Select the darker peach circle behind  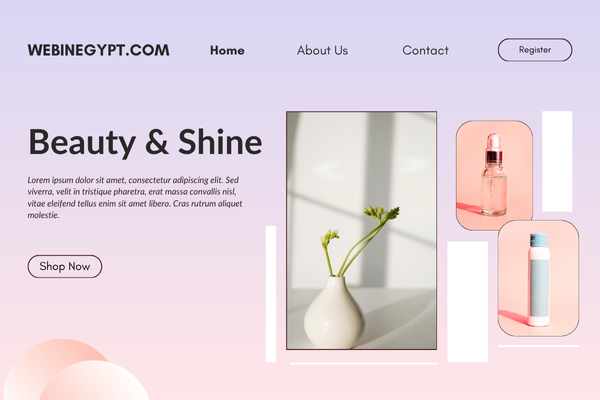pos(46,360)
